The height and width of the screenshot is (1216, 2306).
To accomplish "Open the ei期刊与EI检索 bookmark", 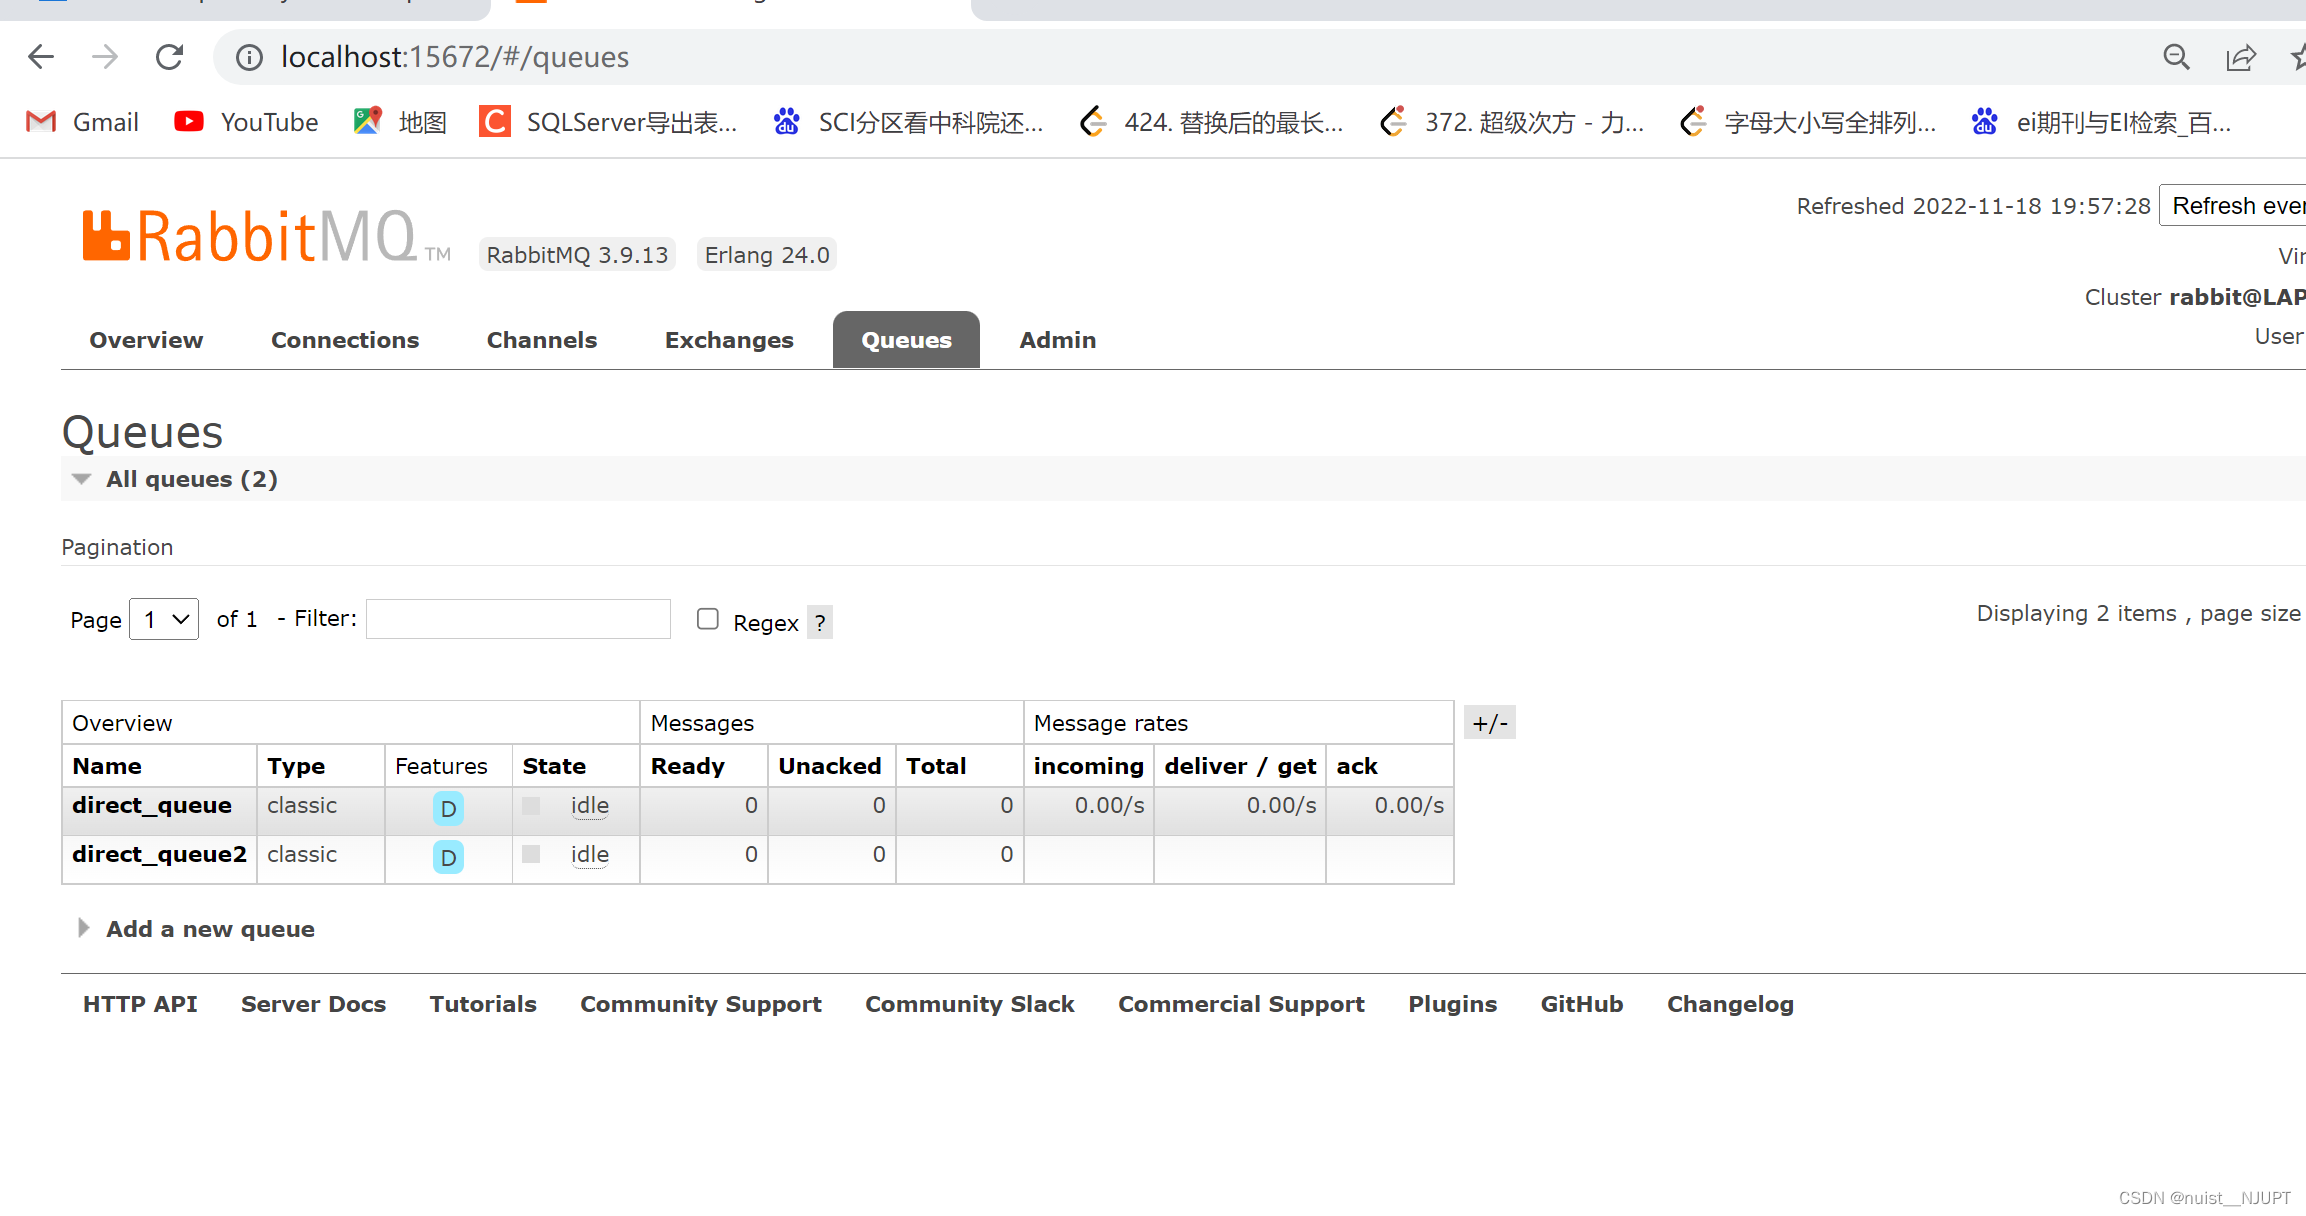I will [2101, 122].
